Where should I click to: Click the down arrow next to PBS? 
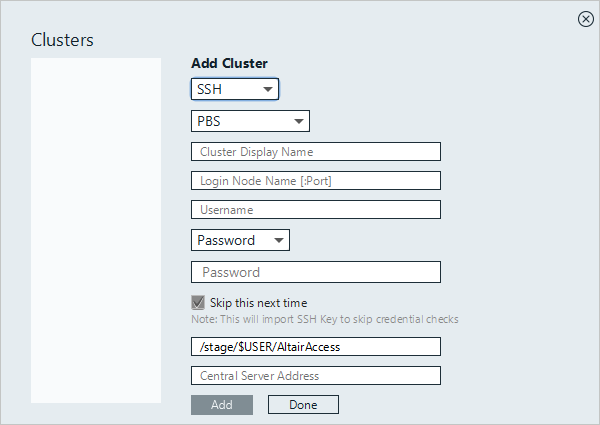(298, 122)
